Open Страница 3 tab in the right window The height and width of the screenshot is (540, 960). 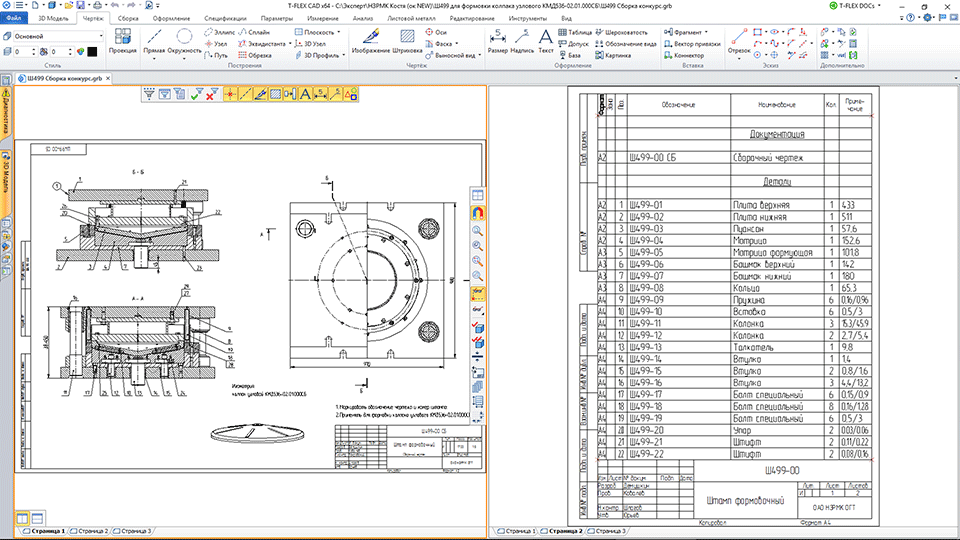[x=607, y=531]
